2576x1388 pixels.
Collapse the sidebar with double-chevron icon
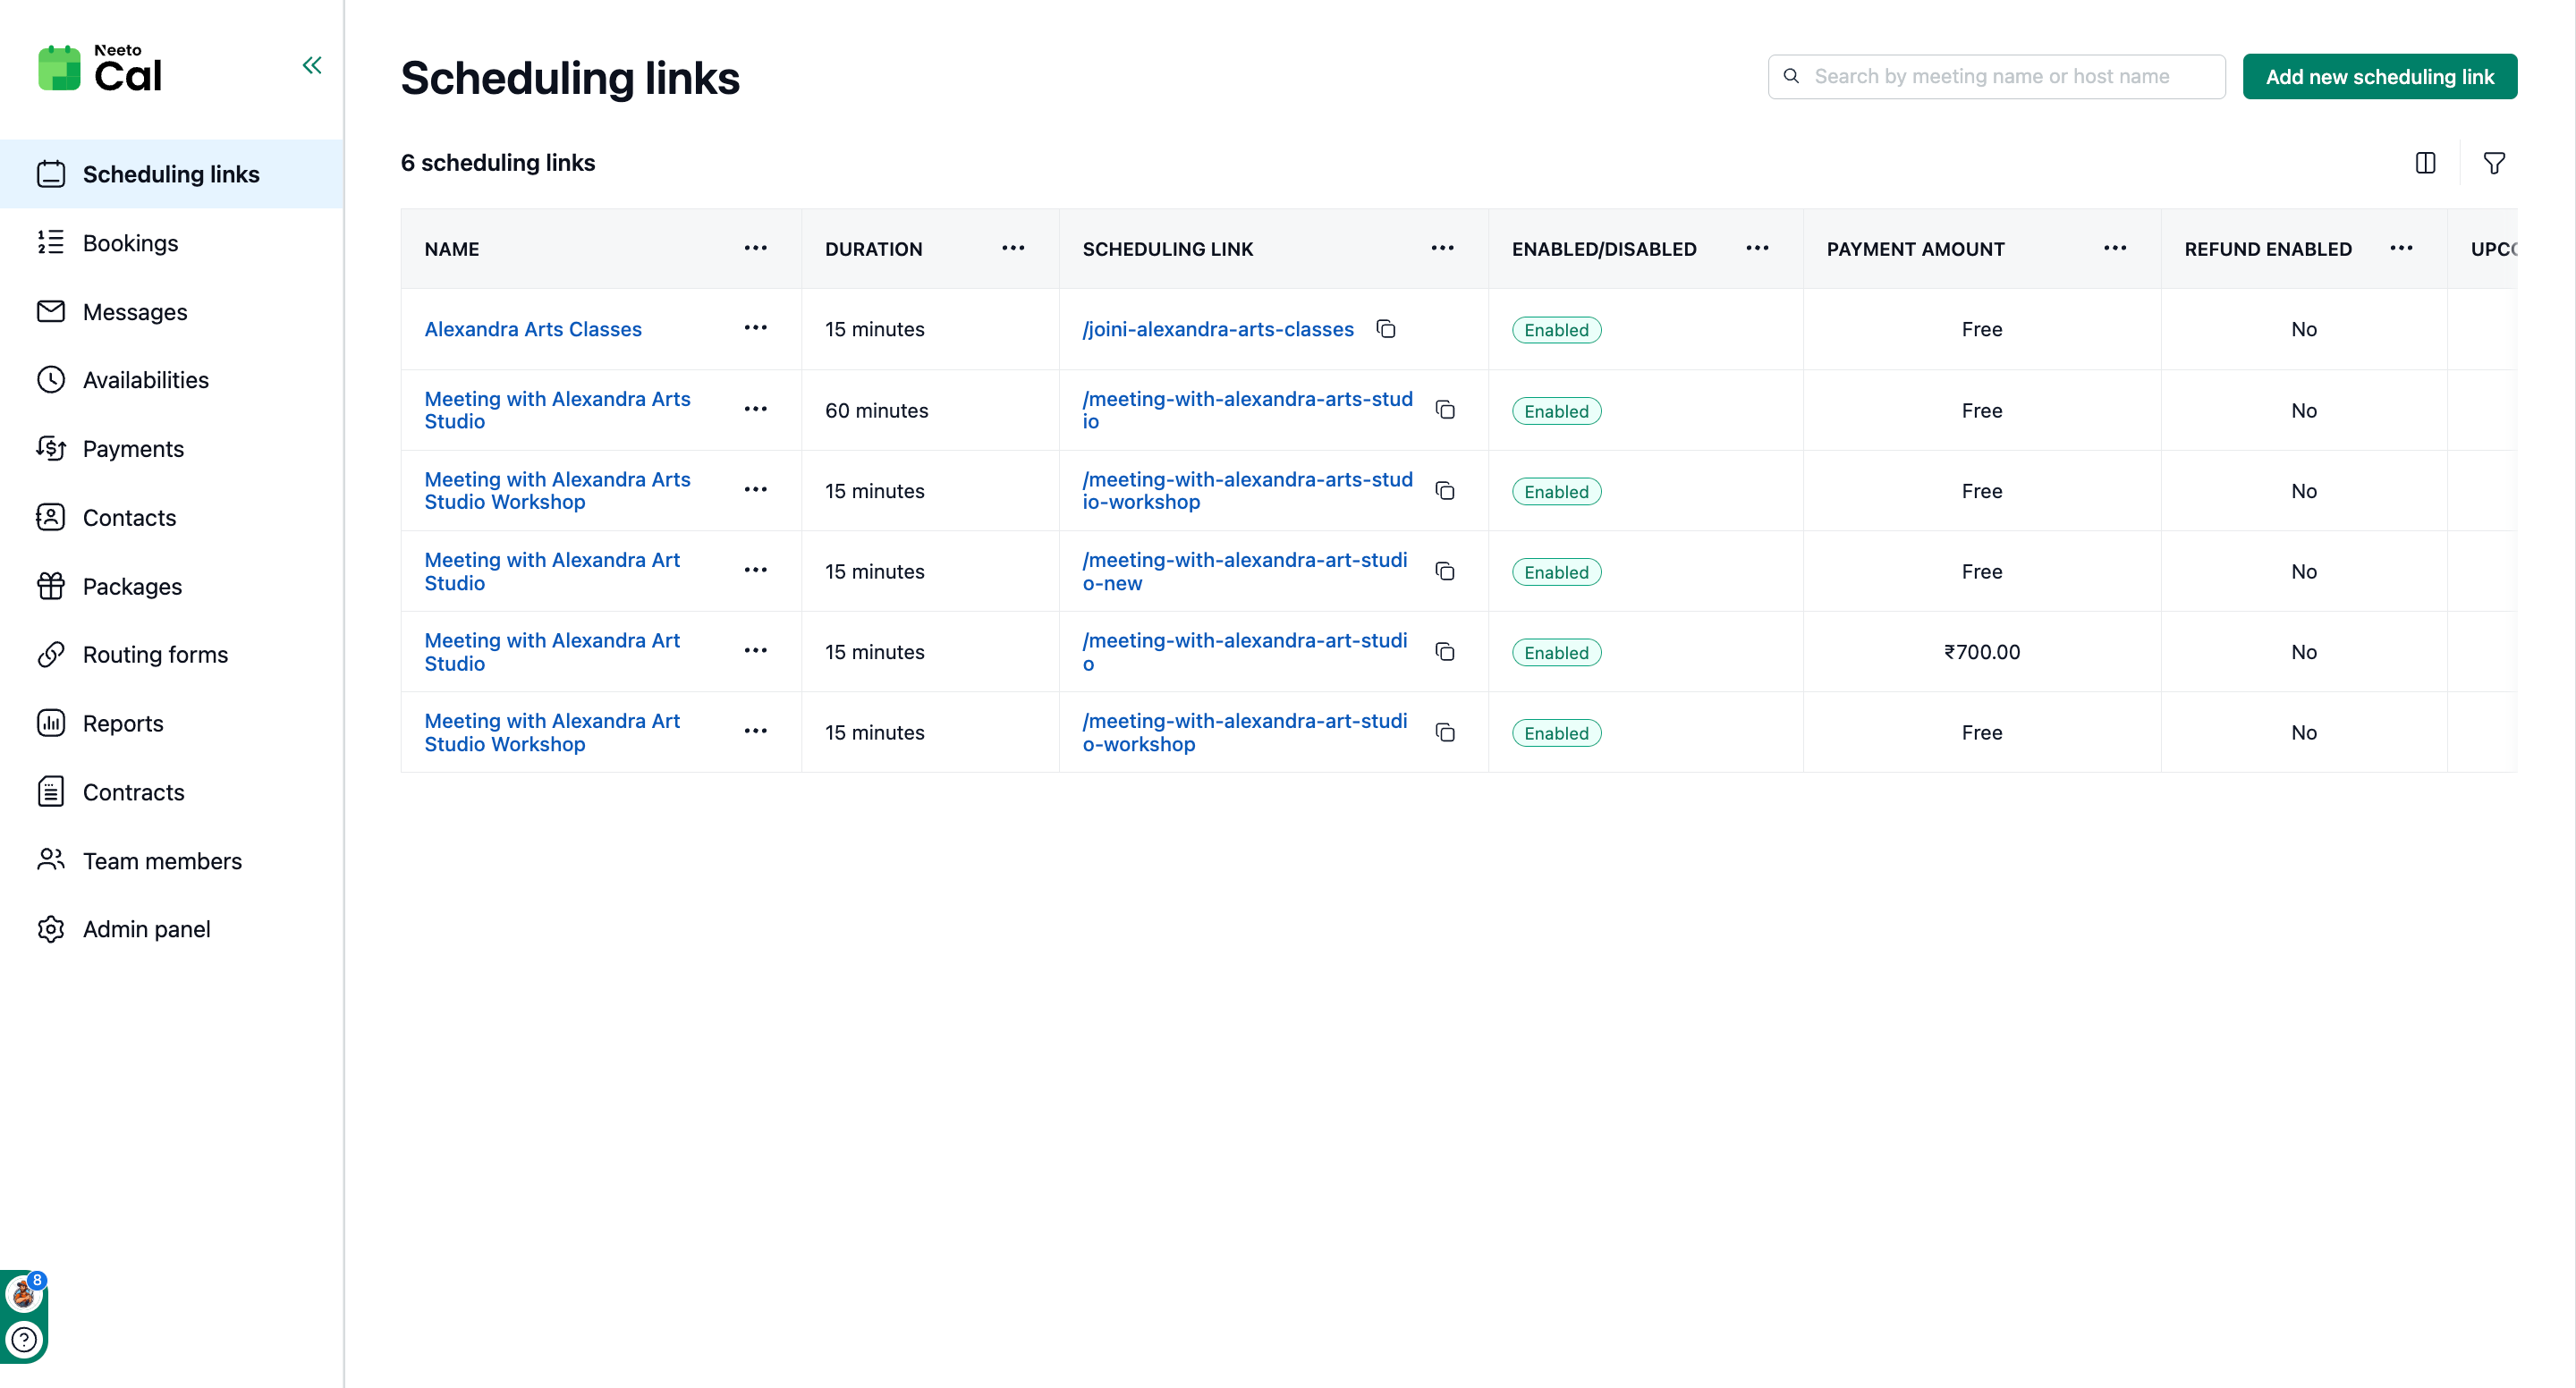[x=312, y=66]
